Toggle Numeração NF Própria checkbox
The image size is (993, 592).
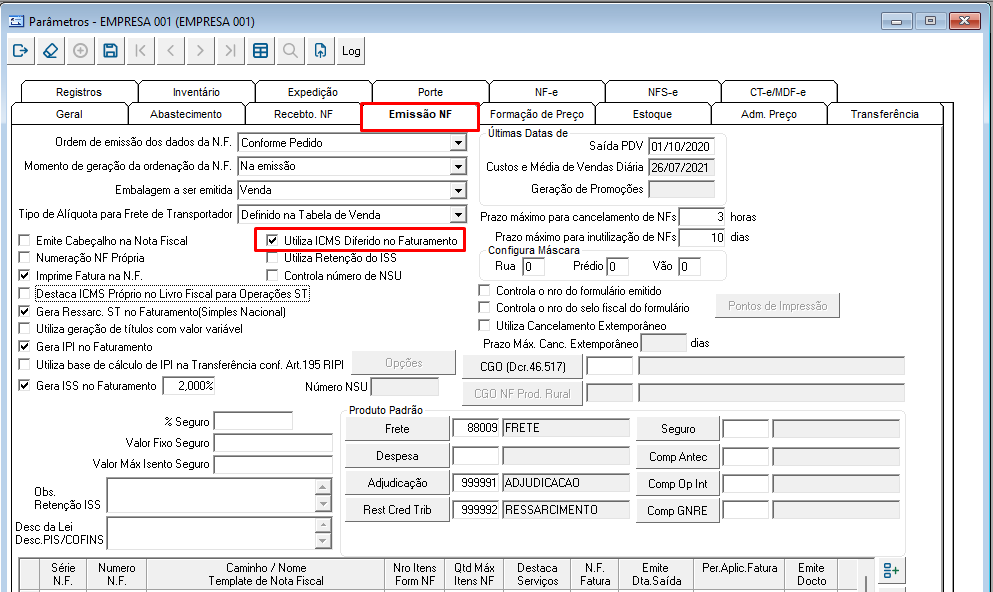[x=25, y=258]
